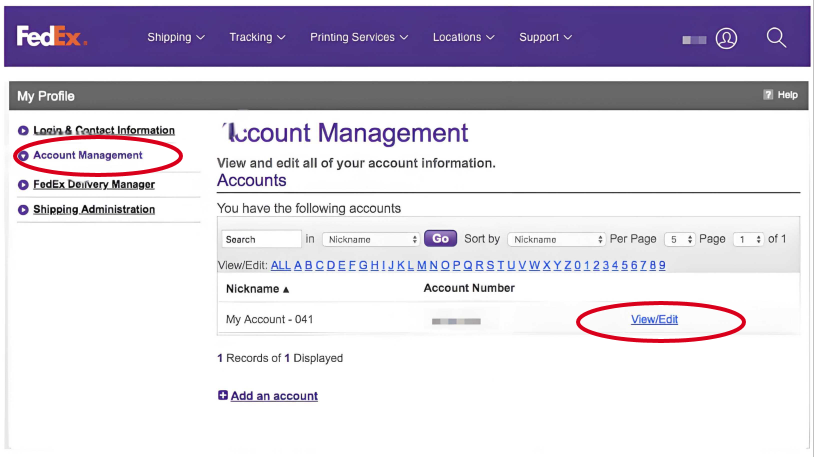The height and width of the screenshot is (457, 814).
Task: Expand the Shipping menu
Action: [x=175, y=37]
